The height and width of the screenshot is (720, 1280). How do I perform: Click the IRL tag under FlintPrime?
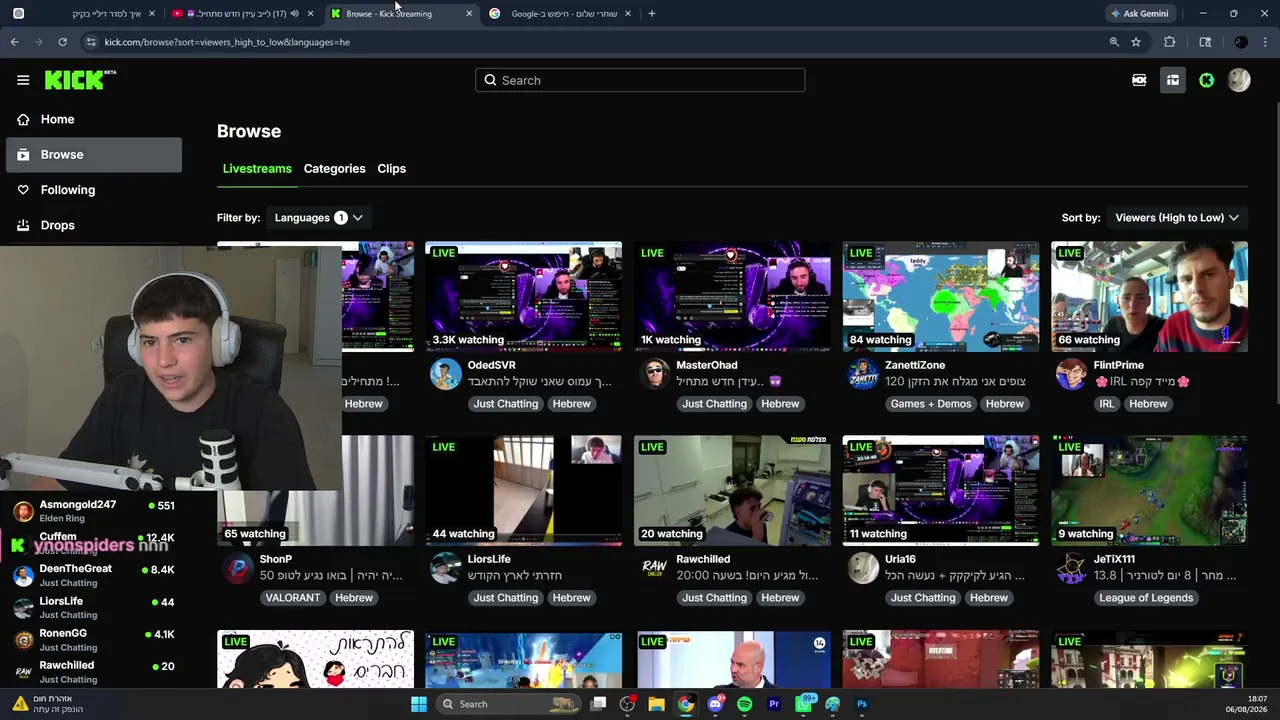tap(1106, 404)
